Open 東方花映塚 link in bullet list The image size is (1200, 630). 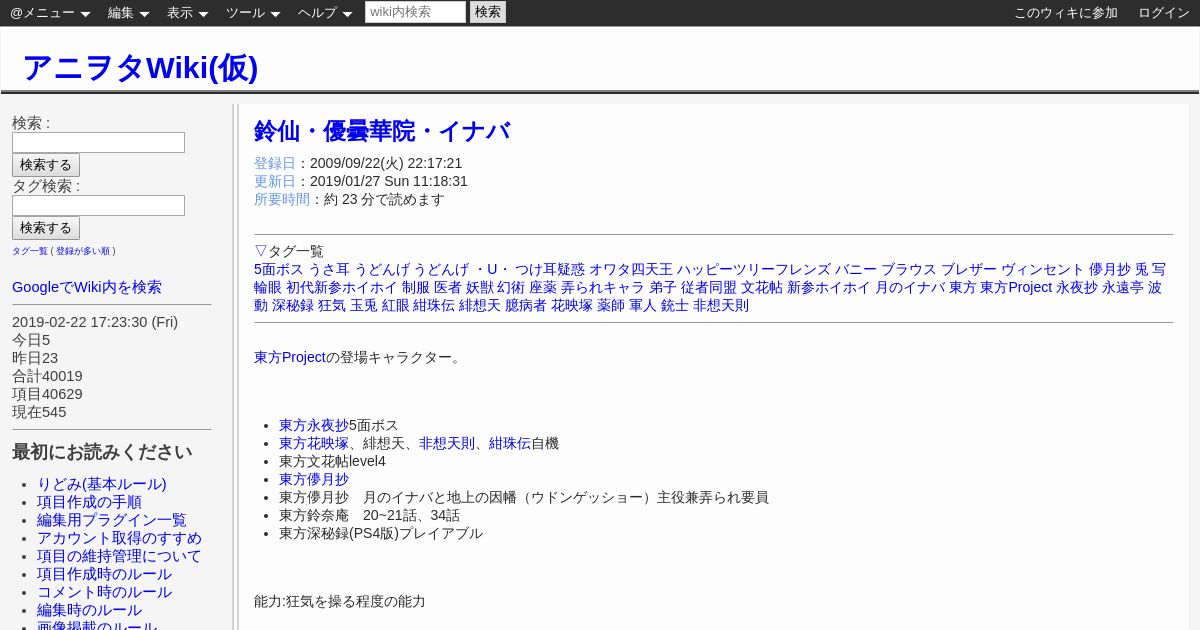pyautogui.click(x=314, y=443)
